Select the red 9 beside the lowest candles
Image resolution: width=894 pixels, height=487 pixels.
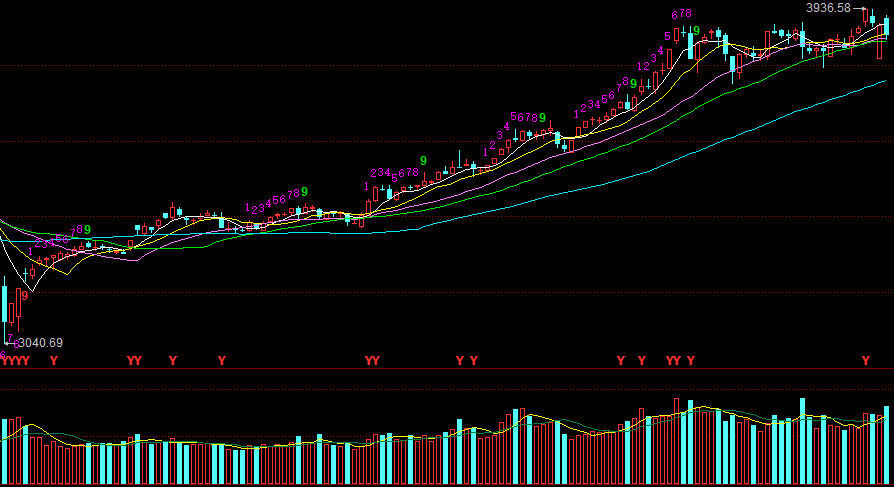(24, 295)
